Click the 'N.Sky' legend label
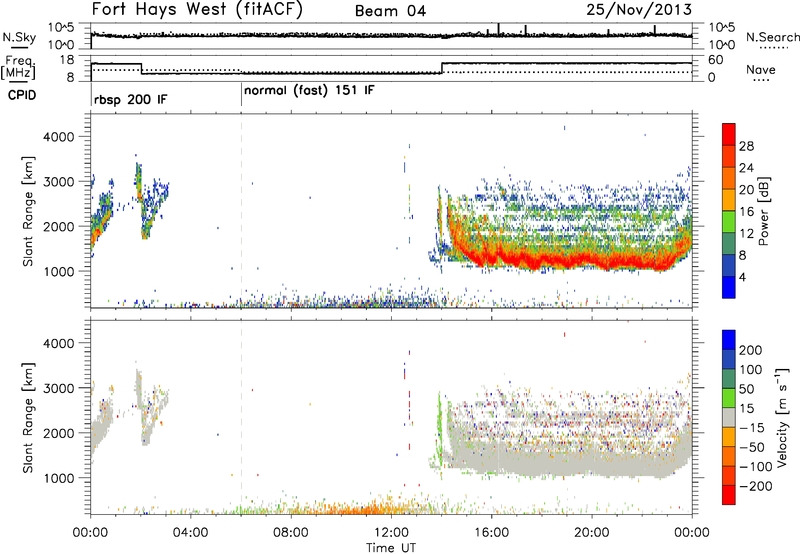 tap(19, 37)
